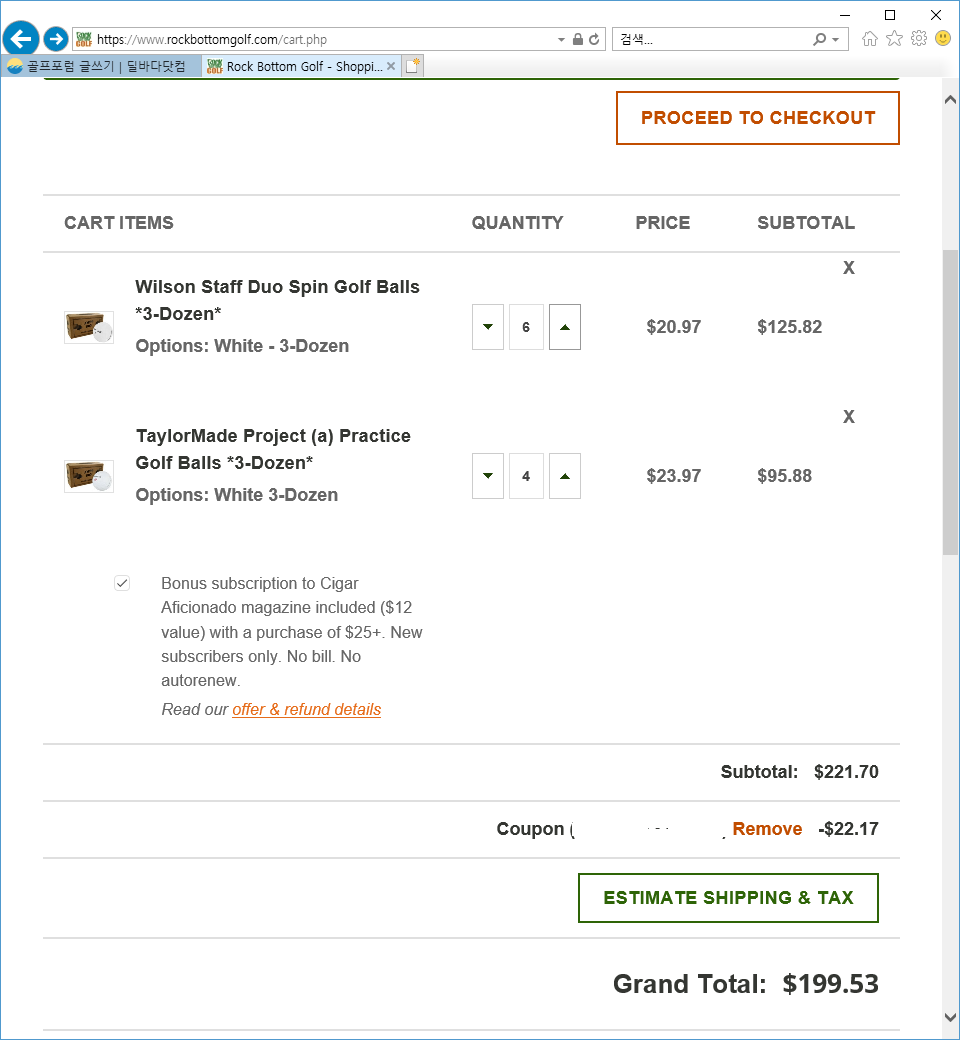Increase TaylorMade Project (a) quantity
This screenshot has height=1040, width=960.
(x=565, y=476)
